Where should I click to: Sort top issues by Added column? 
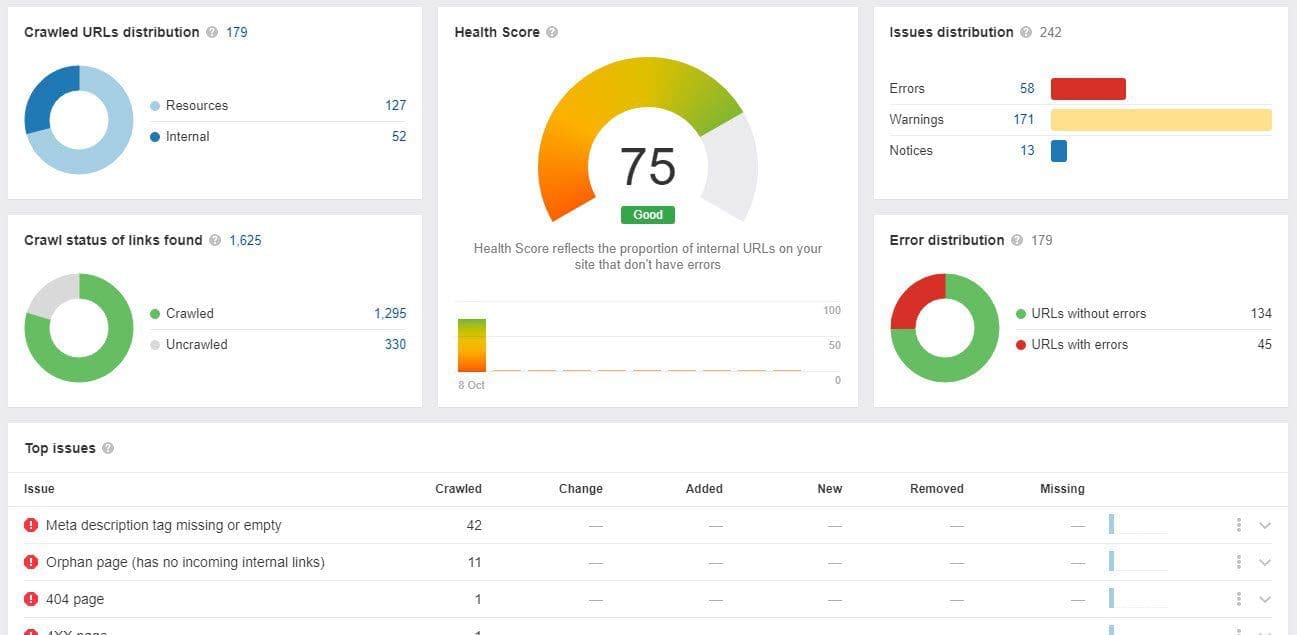tap(704, 489)
